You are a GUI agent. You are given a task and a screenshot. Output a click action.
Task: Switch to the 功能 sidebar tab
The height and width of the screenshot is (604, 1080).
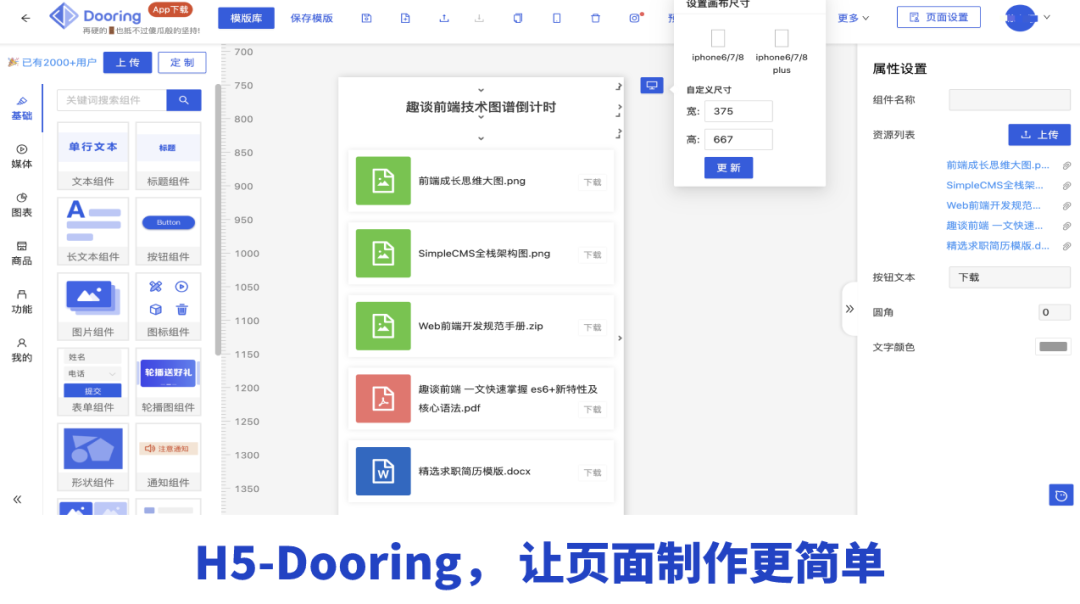pyautogui.click(x=21, y=302)
